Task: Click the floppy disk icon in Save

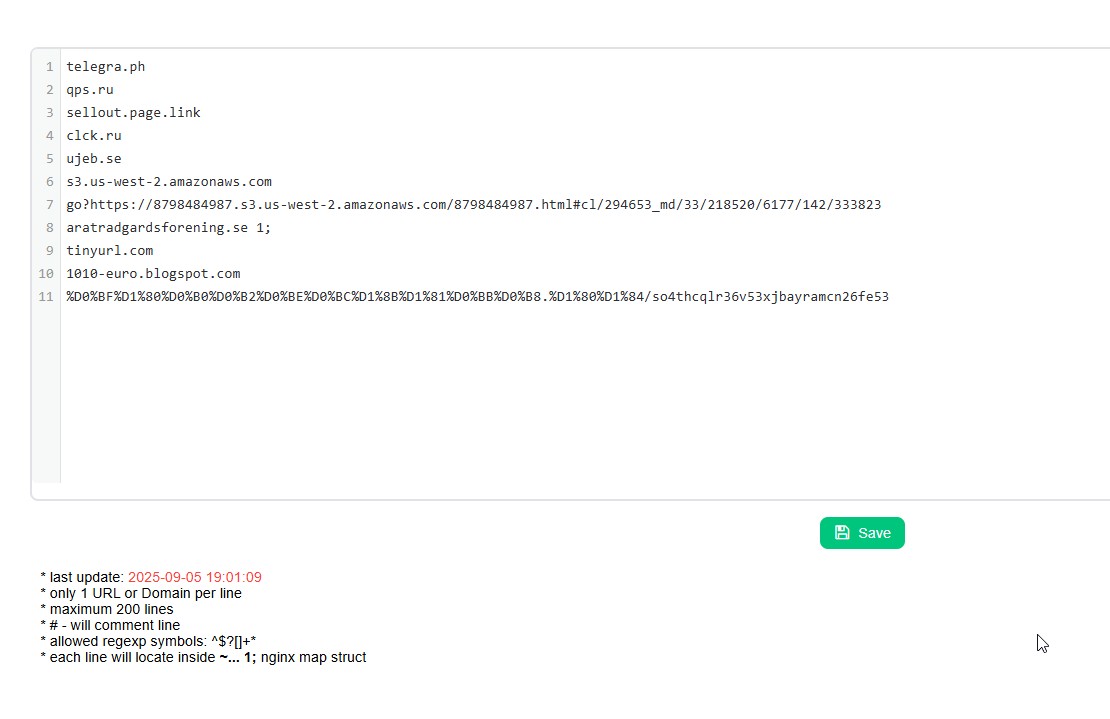Action: [x=842, y=533]
